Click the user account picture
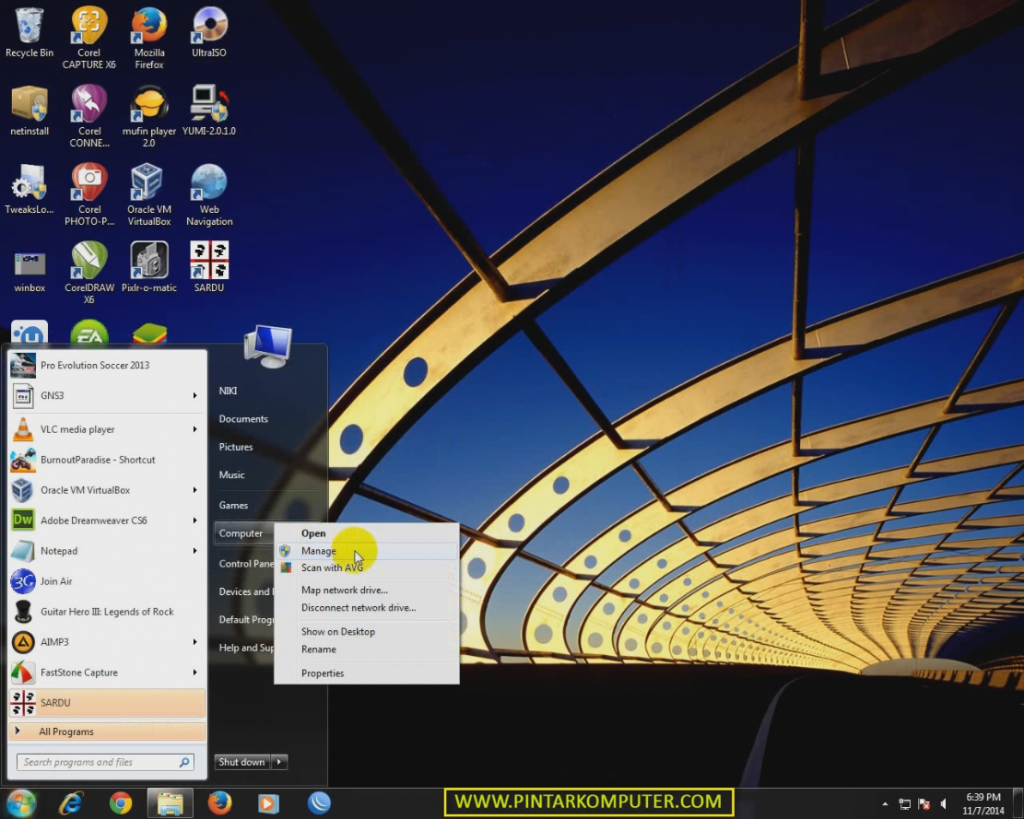Image resolution: width=1024 pixels, height=819 pixels. tap(268, 345)
